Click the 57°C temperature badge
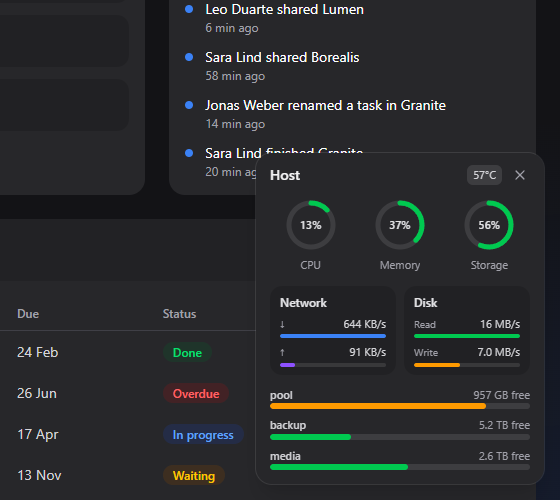Viewport: 560px width, 500px height. (484, 175)
